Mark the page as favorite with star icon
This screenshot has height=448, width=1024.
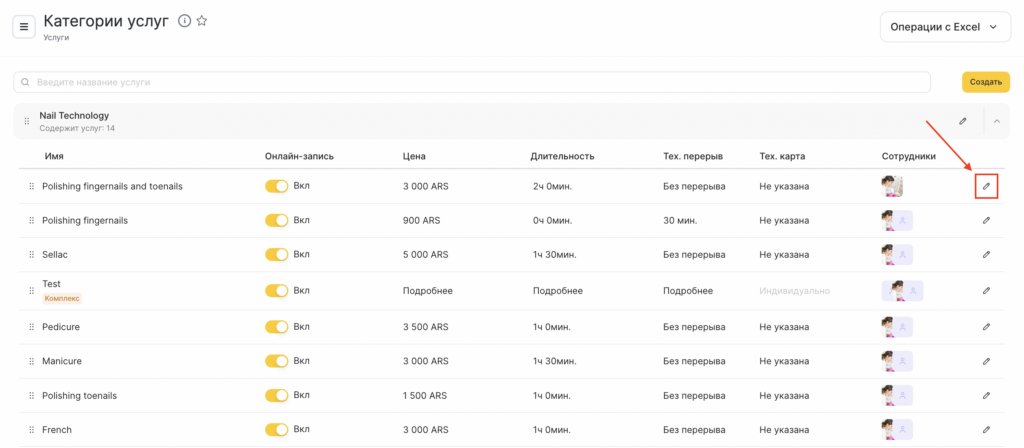pyautogui.click(x=202, y=21)
